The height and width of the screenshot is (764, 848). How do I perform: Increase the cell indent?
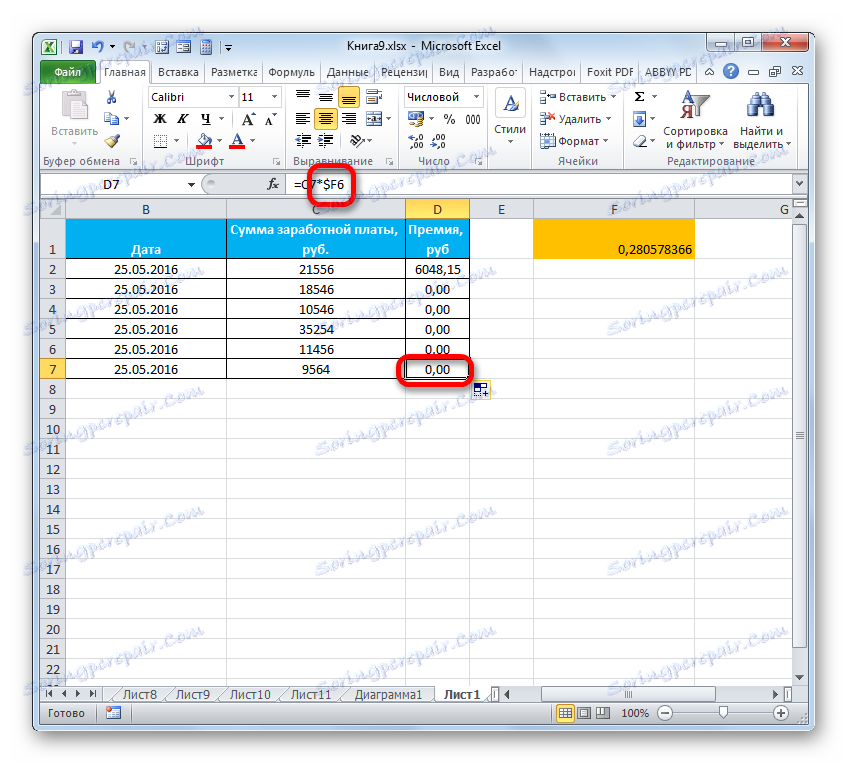326,141
